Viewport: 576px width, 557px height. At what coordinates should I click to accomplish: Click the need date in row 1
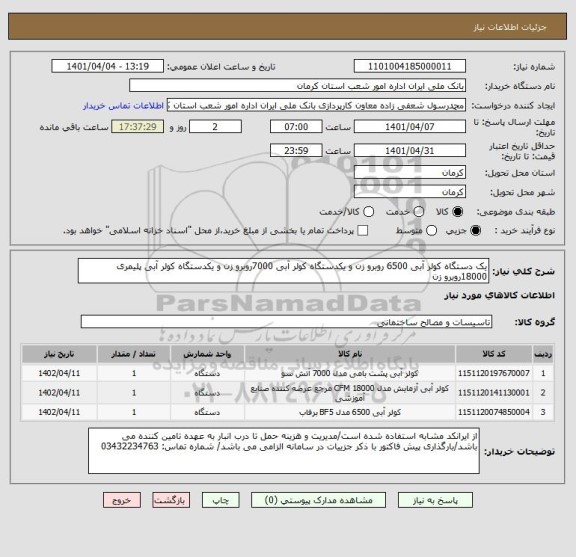(59, 373)
